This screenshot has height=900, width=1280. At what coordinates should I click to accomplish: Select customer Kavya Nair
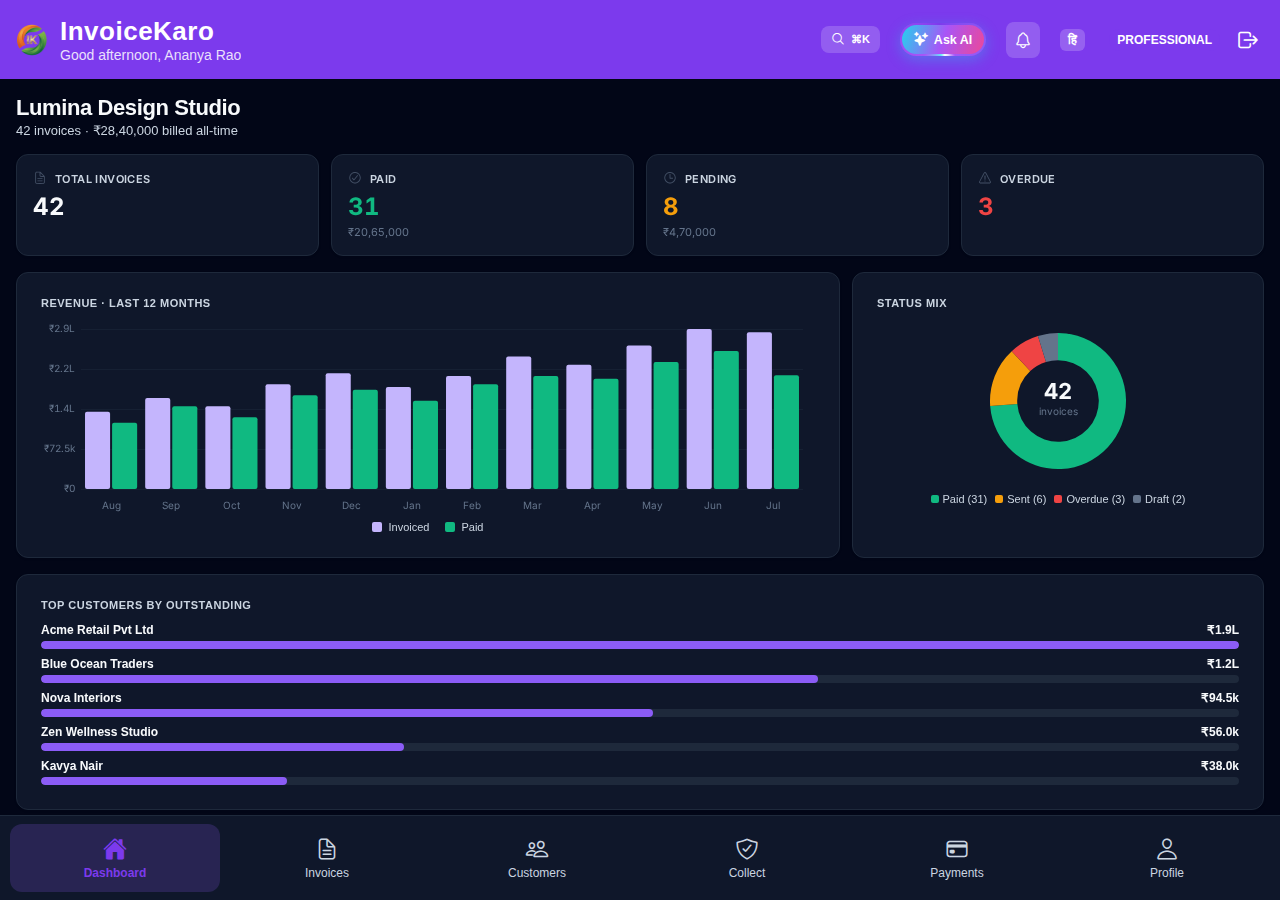(x=72, y=766)
